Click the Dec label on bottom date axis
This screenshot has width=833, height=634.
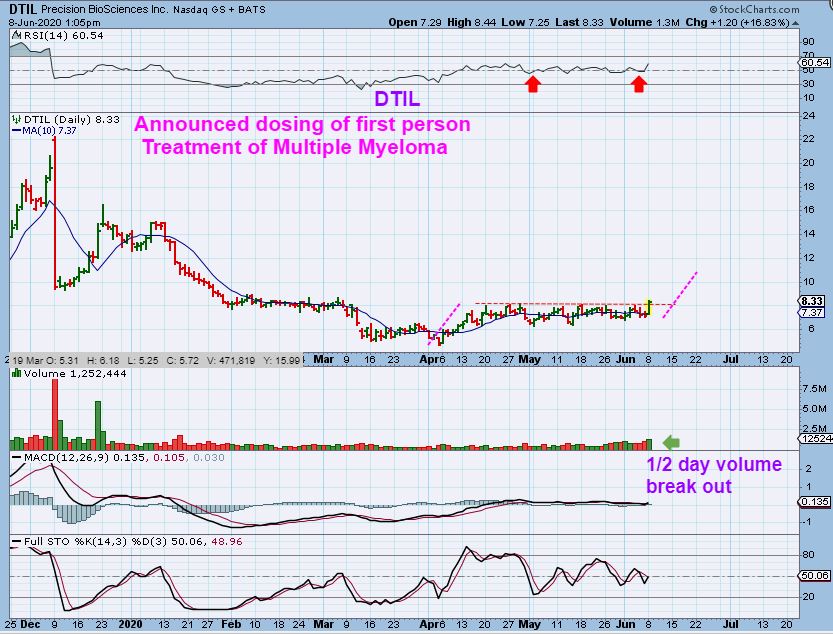click(x=31, y=624)
